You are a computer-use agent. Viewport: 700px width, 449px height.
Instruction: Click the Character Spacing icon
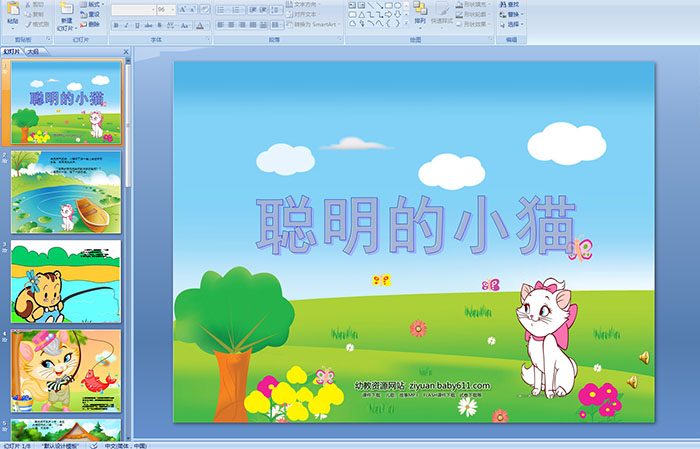[170, 25]
